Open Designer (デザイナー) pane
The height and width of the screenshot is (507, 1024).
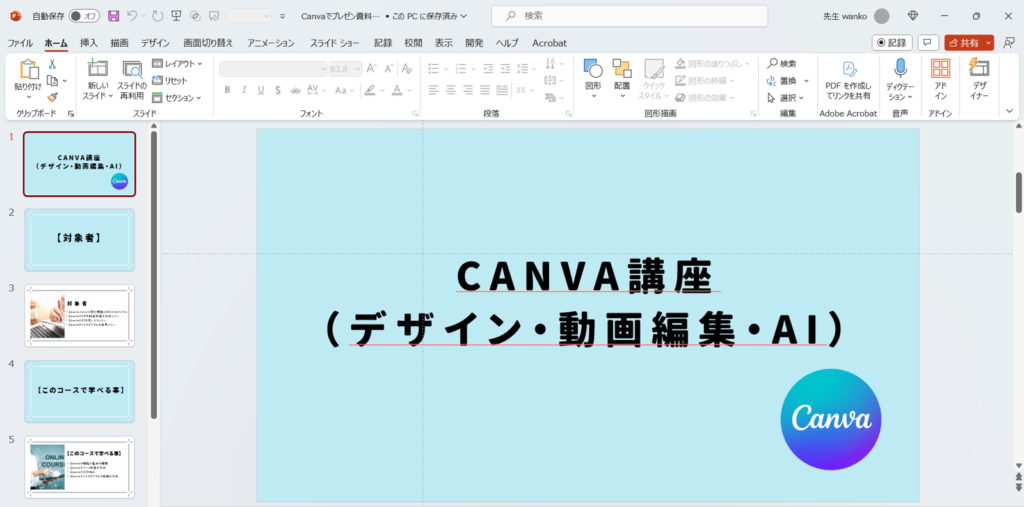click(979, 73)
